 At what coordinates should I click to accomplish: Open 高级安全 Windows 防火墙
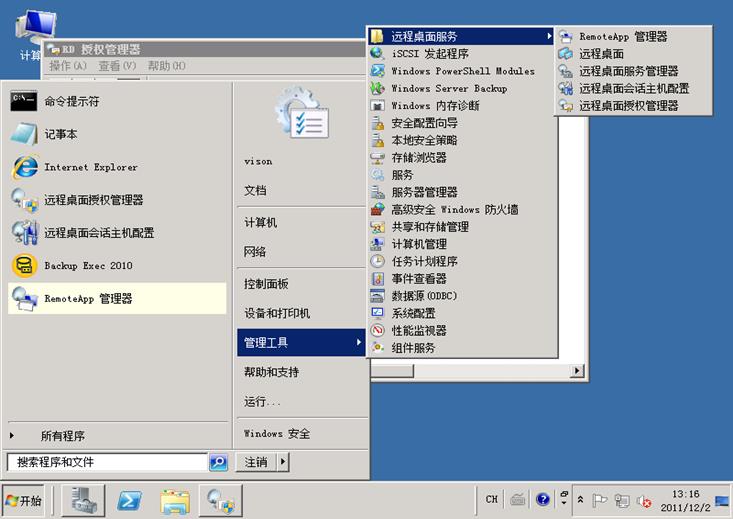462,209
